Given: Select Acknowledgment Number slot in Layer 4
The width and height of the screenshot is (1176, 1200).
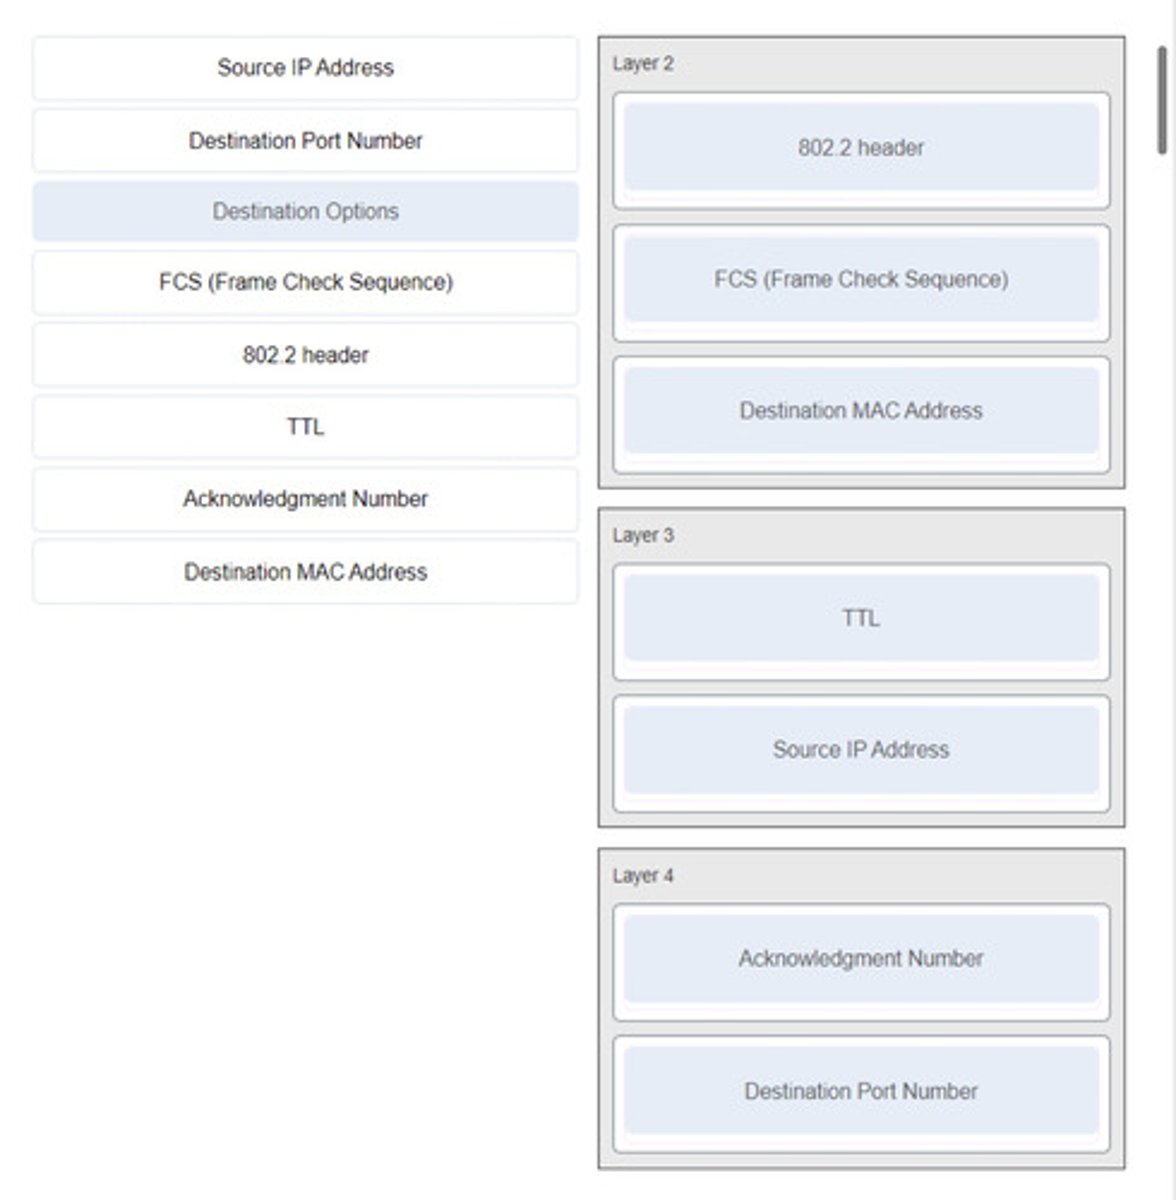Looking at the screenshot, I should [861, 959].
